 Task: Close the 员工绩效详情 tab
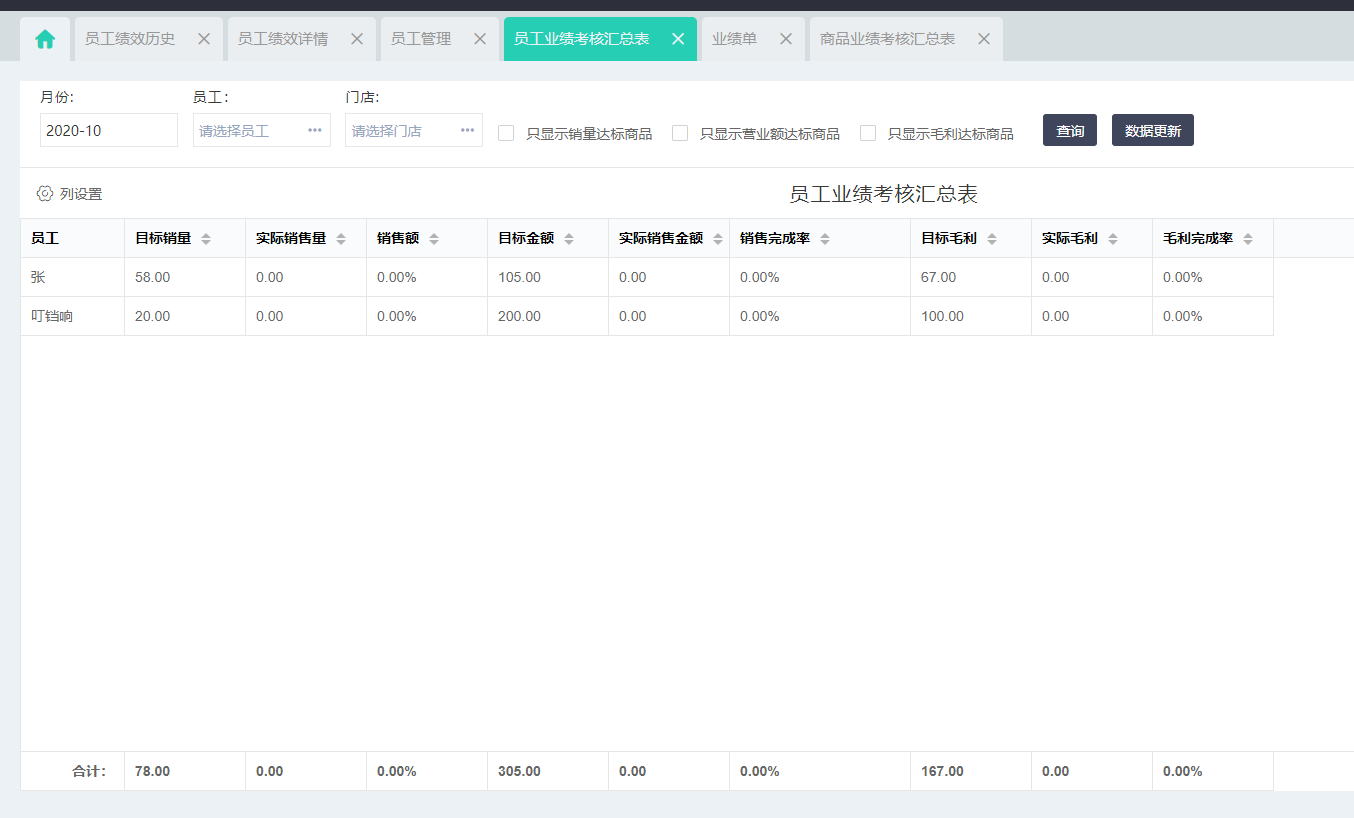(357, 39)
